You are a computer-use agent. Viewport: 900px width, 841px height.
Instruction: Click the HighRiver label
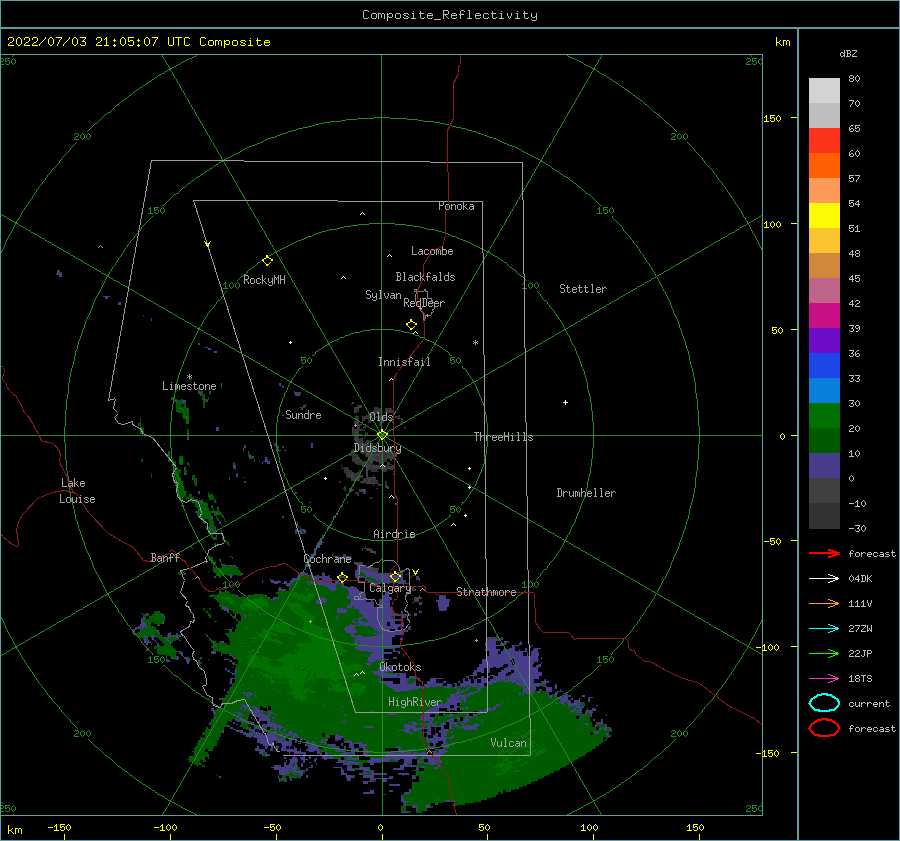click(414, 702)
